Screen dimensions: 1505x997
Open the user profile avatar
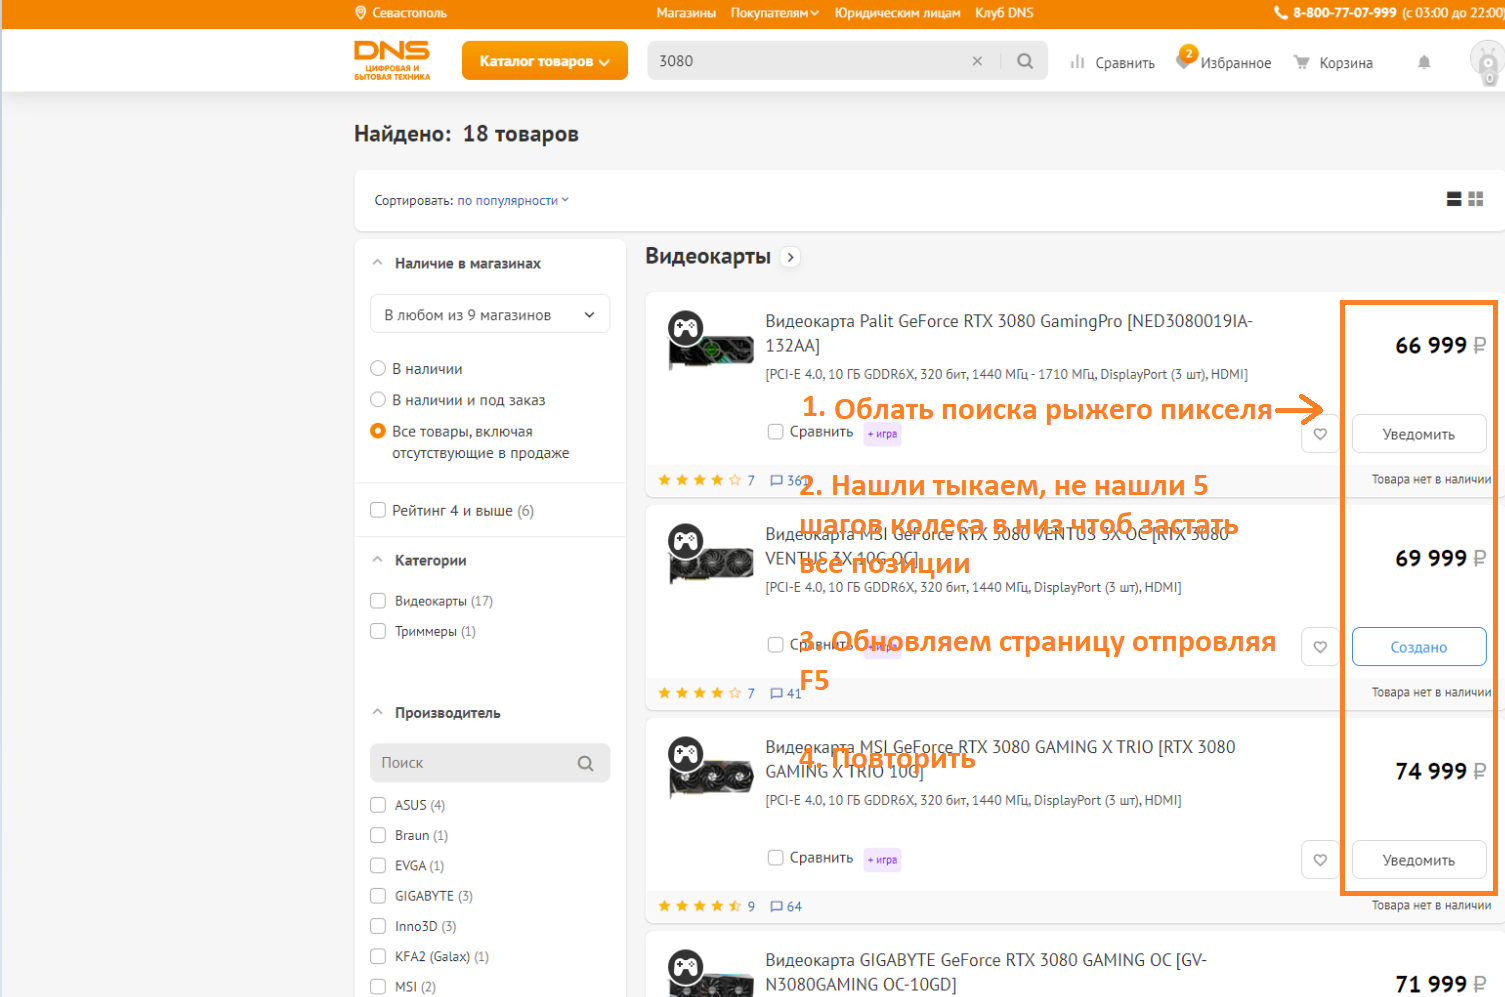click(1487, 62)
